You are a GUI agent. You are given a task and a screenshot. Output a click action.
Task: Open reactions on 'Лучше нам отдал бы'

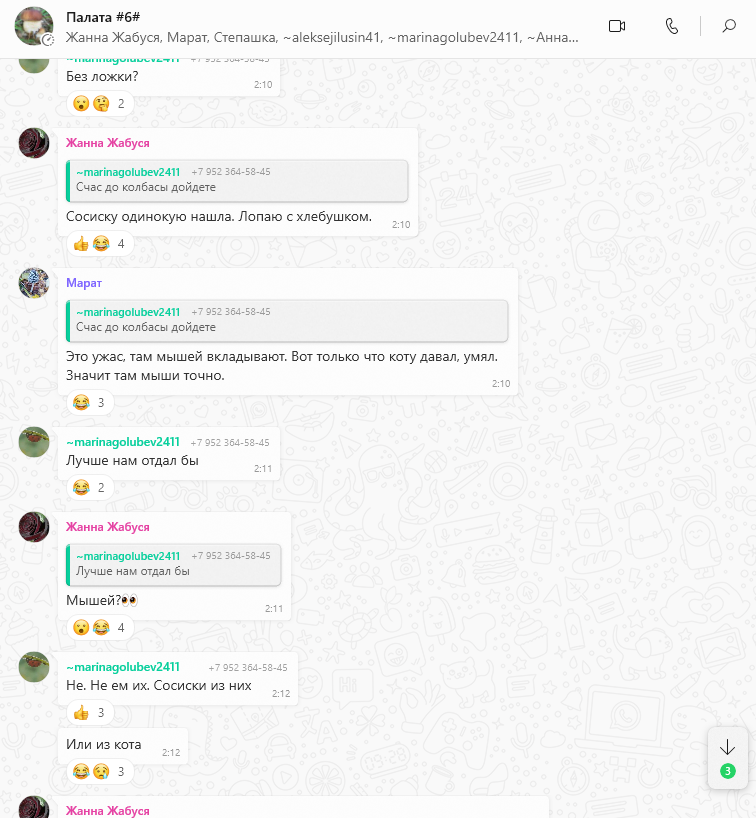coord(90,488)
